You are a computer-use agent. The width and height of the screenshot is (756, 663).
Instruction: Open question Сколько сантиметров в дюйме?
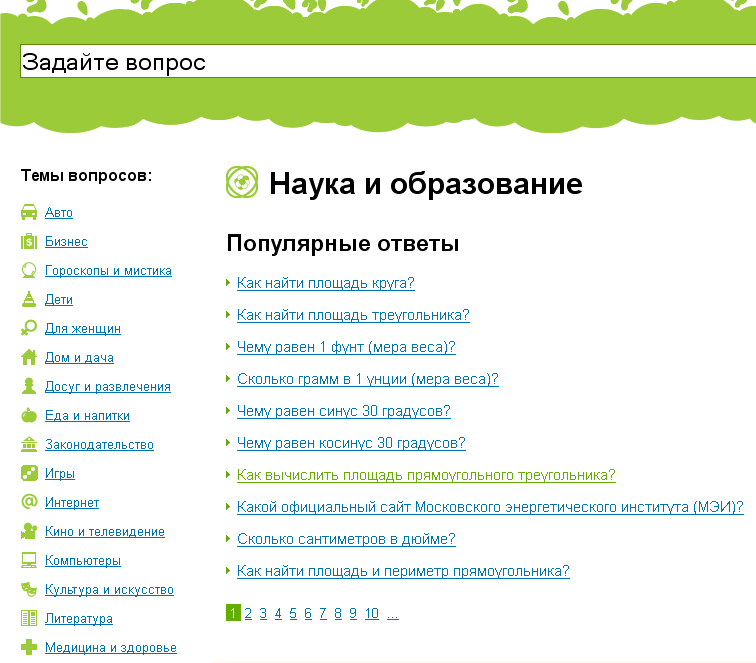point(346,539)
